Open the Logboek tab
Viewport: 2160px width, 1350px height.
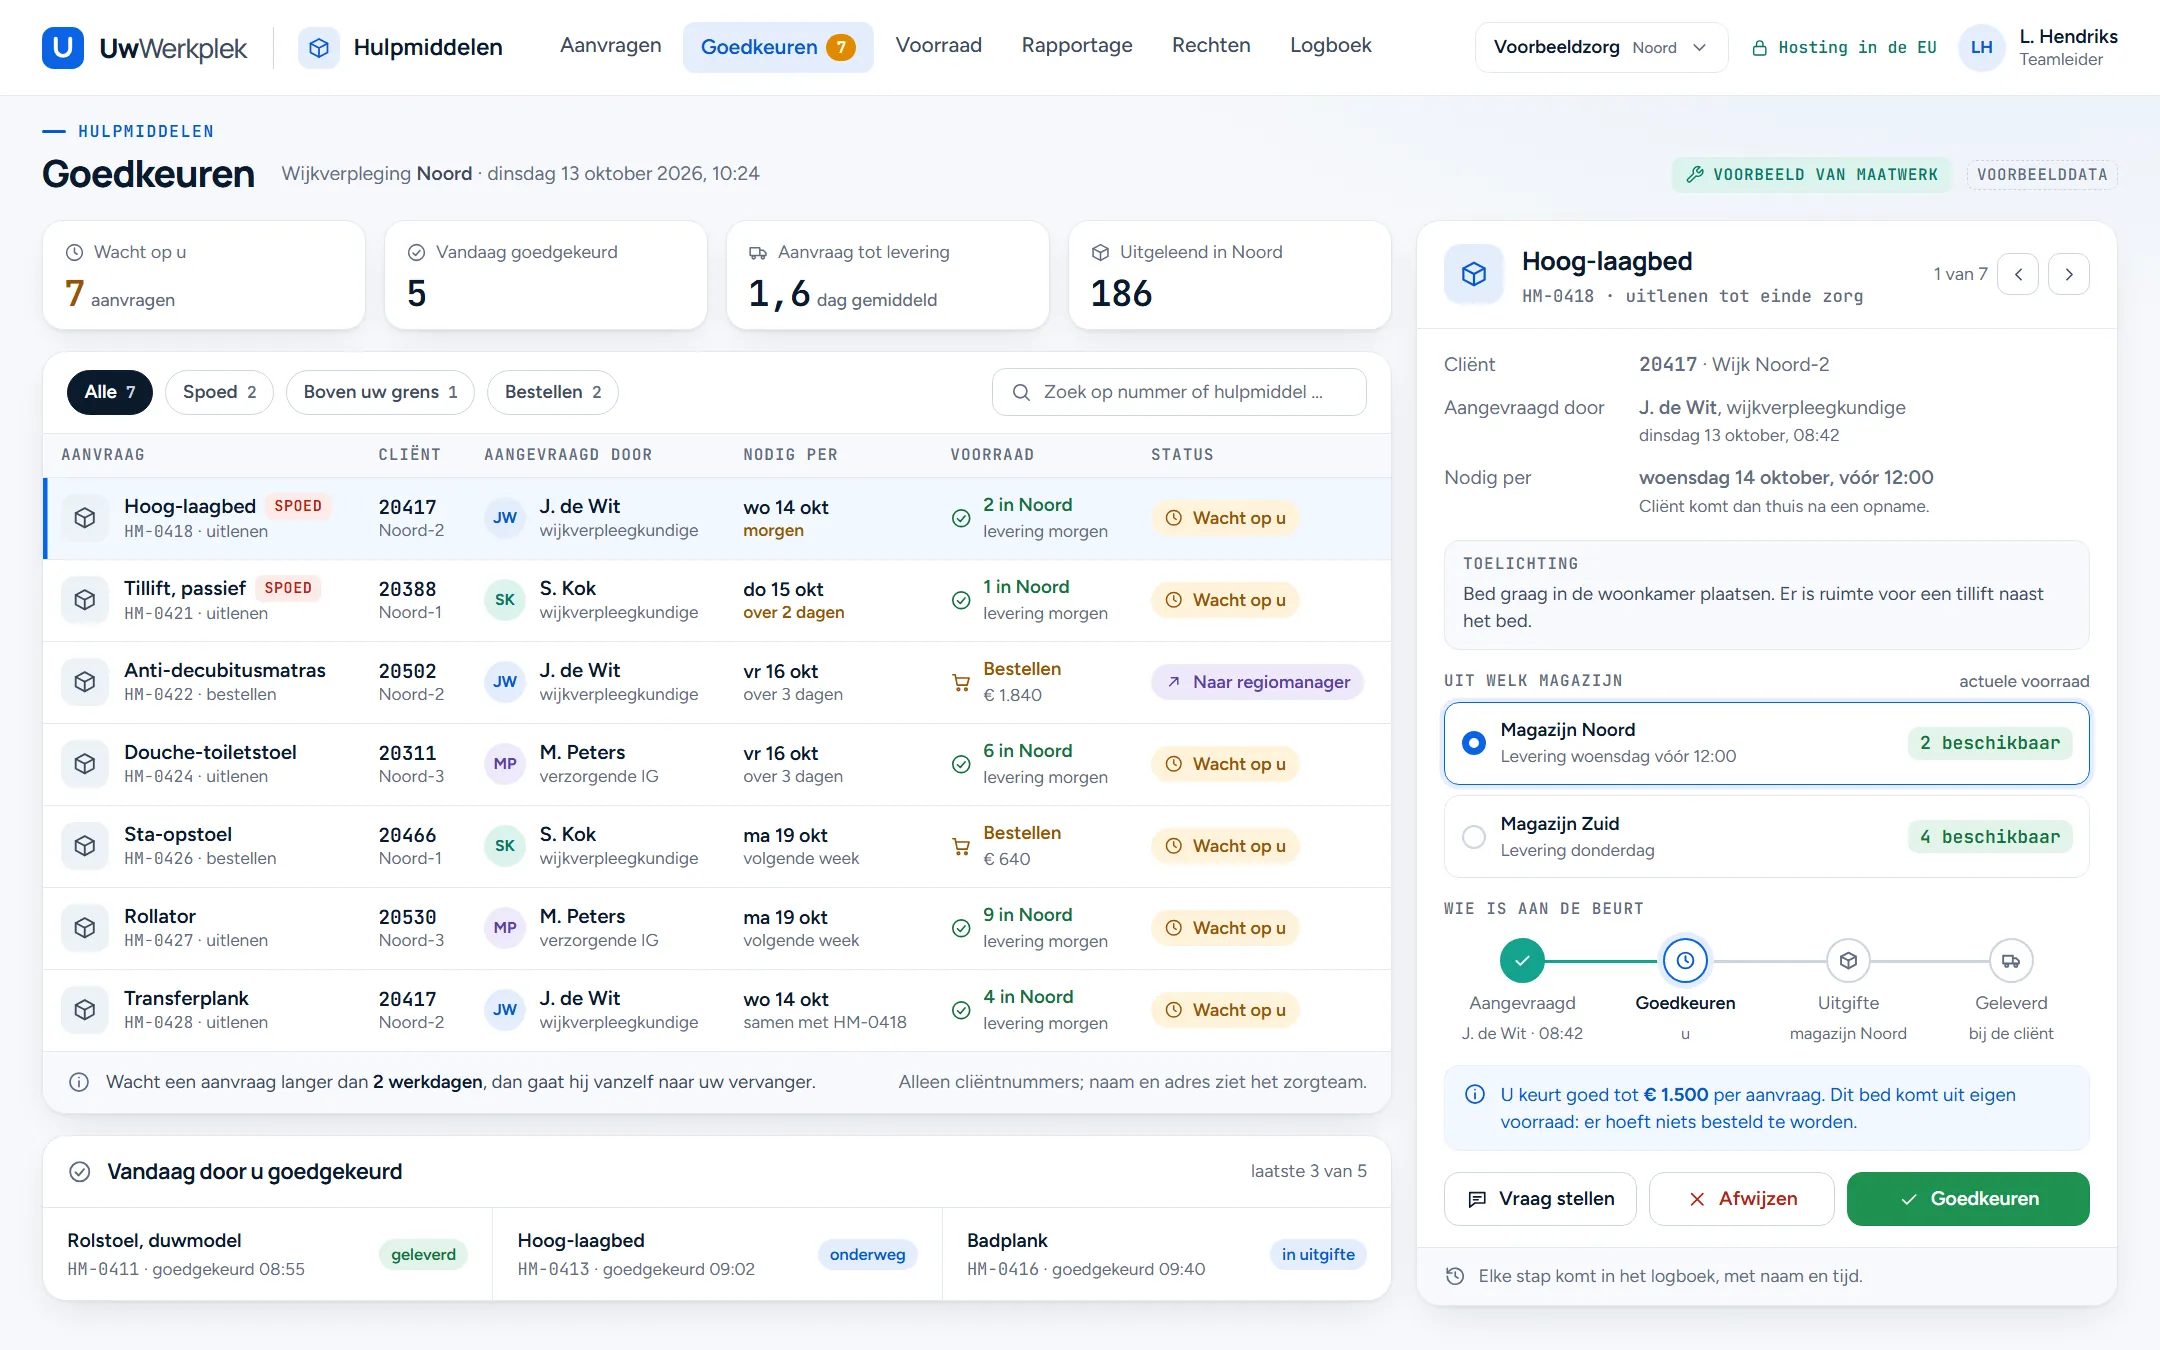coord(1330,46)
